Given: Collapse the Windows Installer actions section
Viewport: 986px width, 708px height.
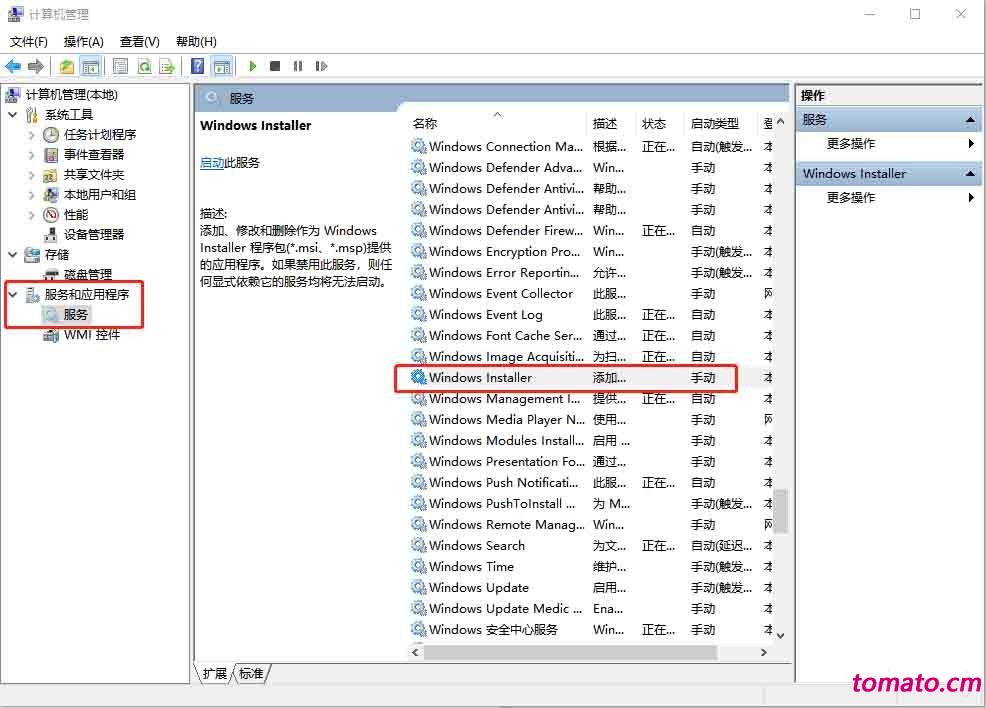Looking at the screenshot, I should [970, 174].
